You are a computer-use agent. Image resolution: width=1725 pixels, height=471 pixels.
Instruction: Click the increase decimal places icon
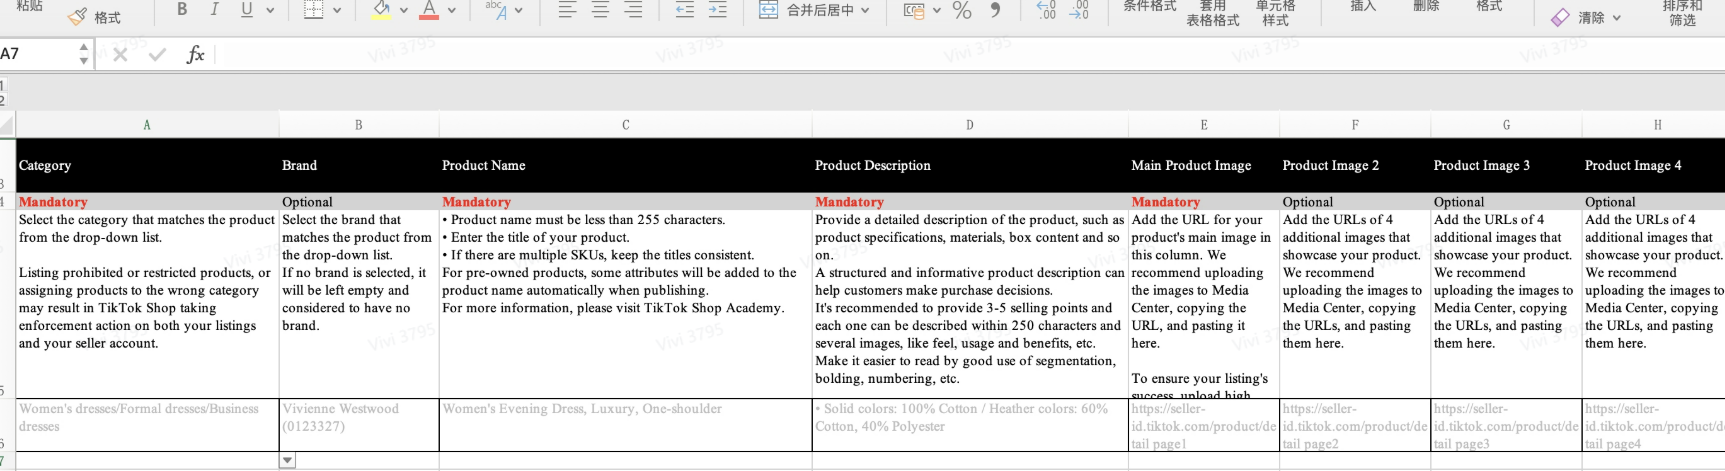[x=1046, y=10]
